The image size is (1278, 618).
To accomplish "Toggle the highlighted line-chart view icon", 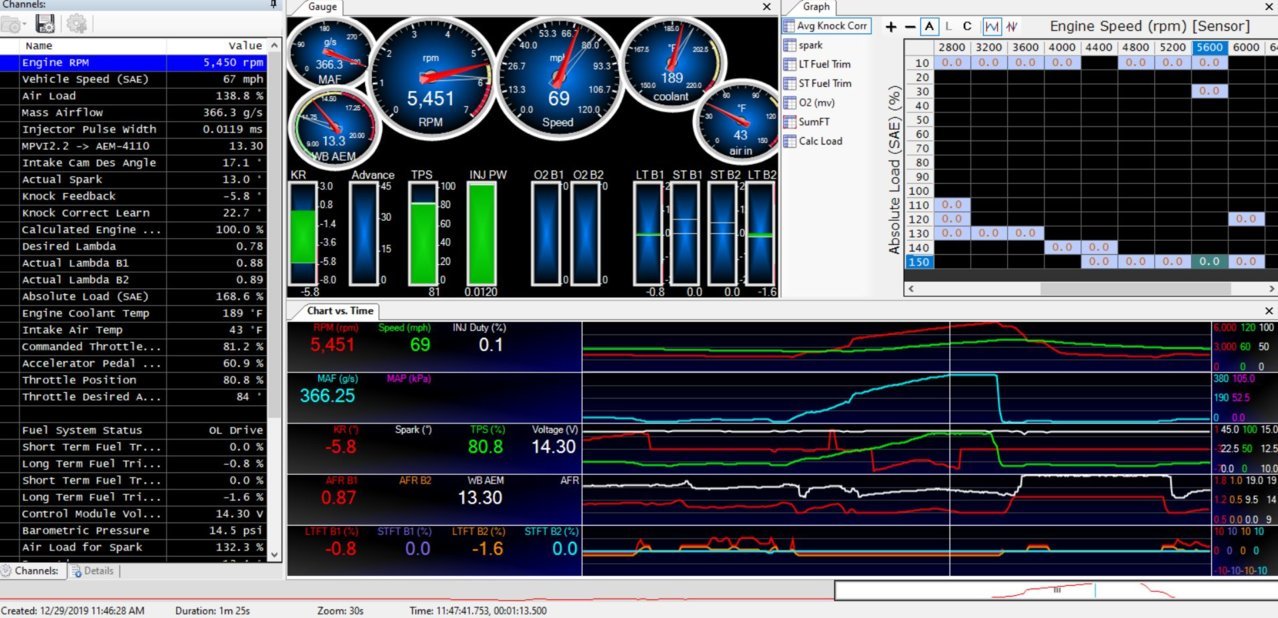I will click(992, 27).
